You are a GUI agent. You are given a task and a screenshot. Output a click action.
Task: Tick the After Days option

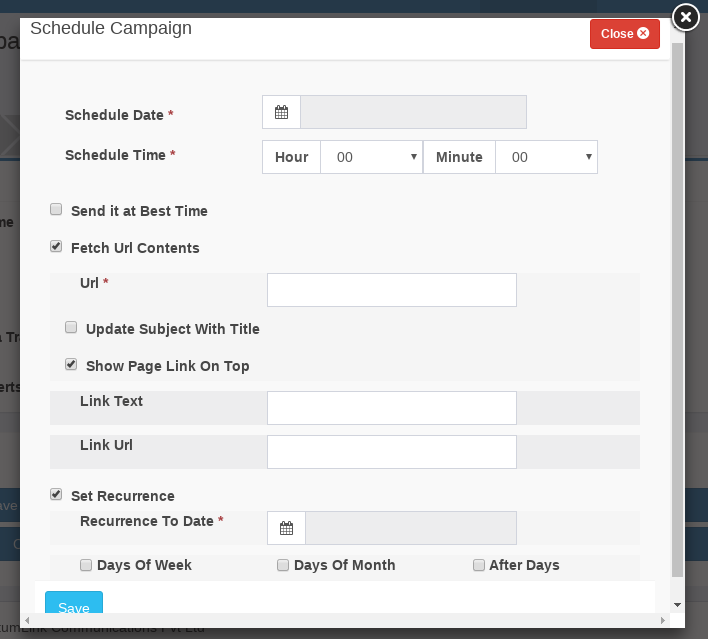(479, 564)
